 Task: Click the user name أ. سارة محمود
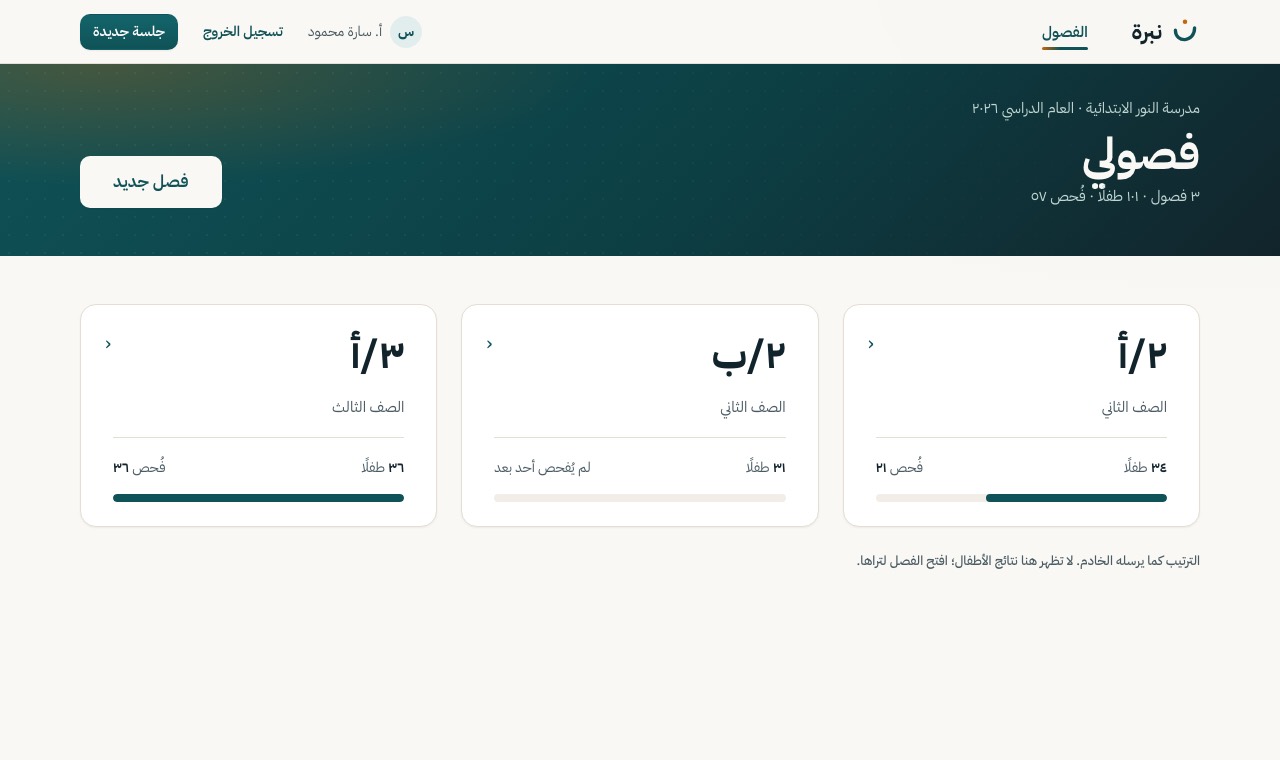pyautogui.click(x=345, y=32)
